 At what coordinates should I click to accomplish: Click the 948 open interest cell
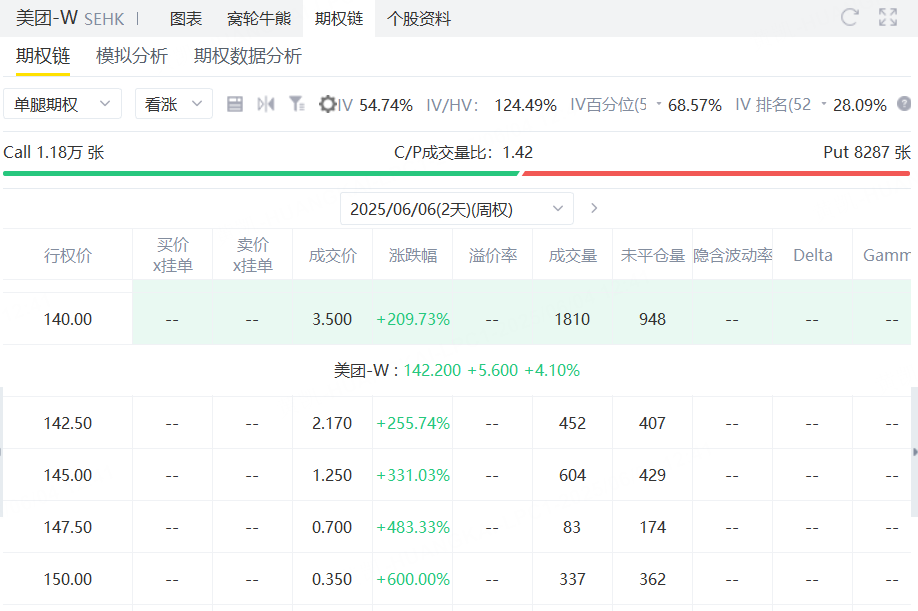click(652, 319)
